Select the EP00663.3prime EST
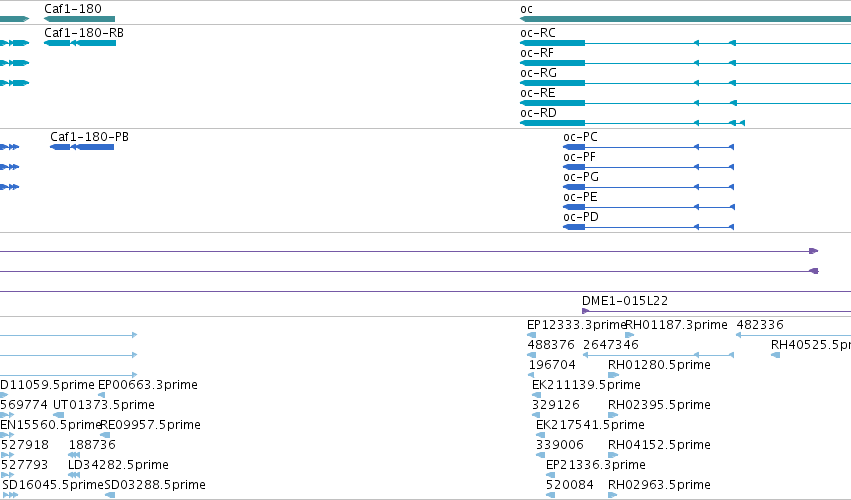 tap(148, 385)
